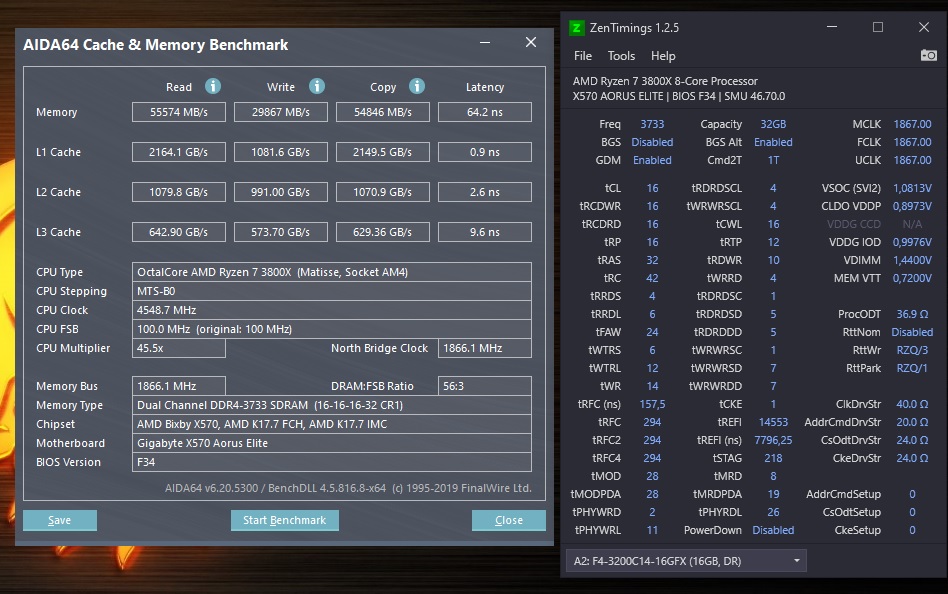948x594 pixels.
Task: Minimize the ZenTimings window
Action: (832, 27)
